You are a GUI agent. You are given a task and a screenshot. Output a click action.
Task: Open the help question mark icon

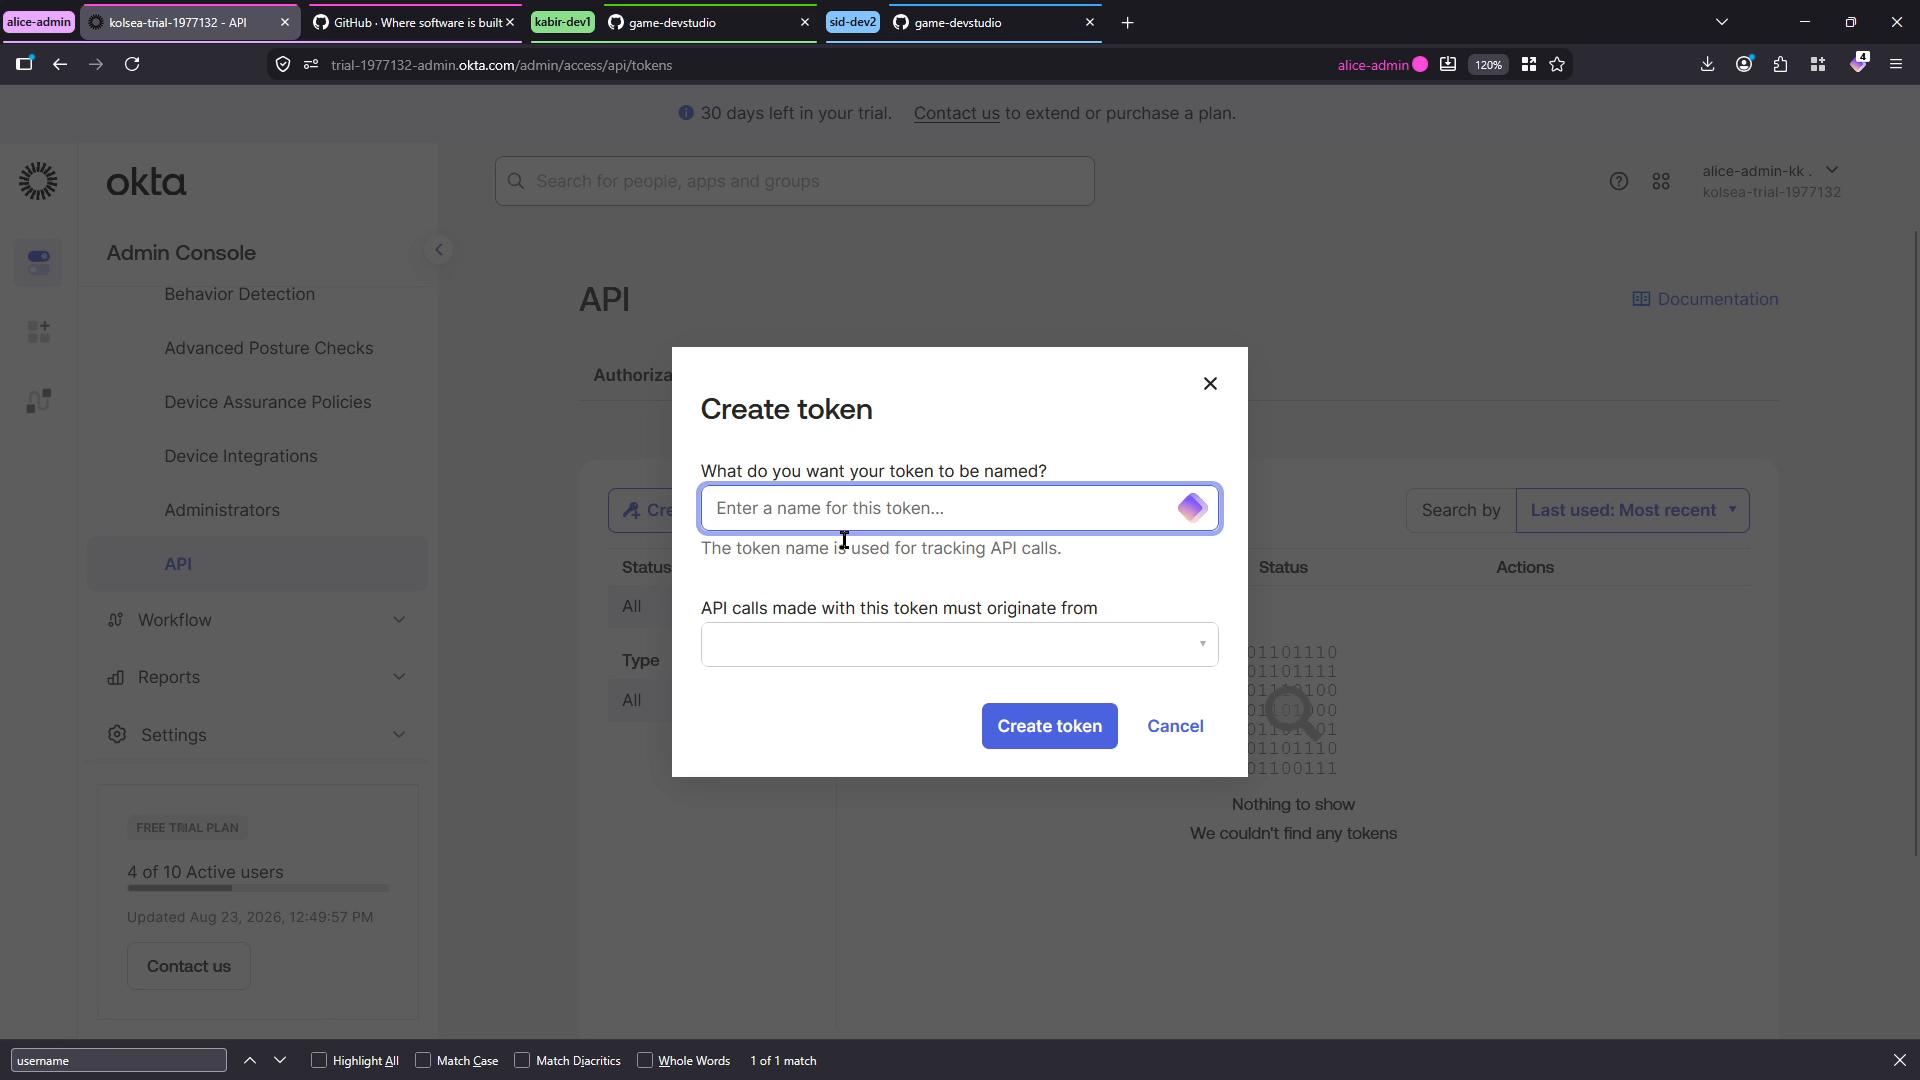1618,181
